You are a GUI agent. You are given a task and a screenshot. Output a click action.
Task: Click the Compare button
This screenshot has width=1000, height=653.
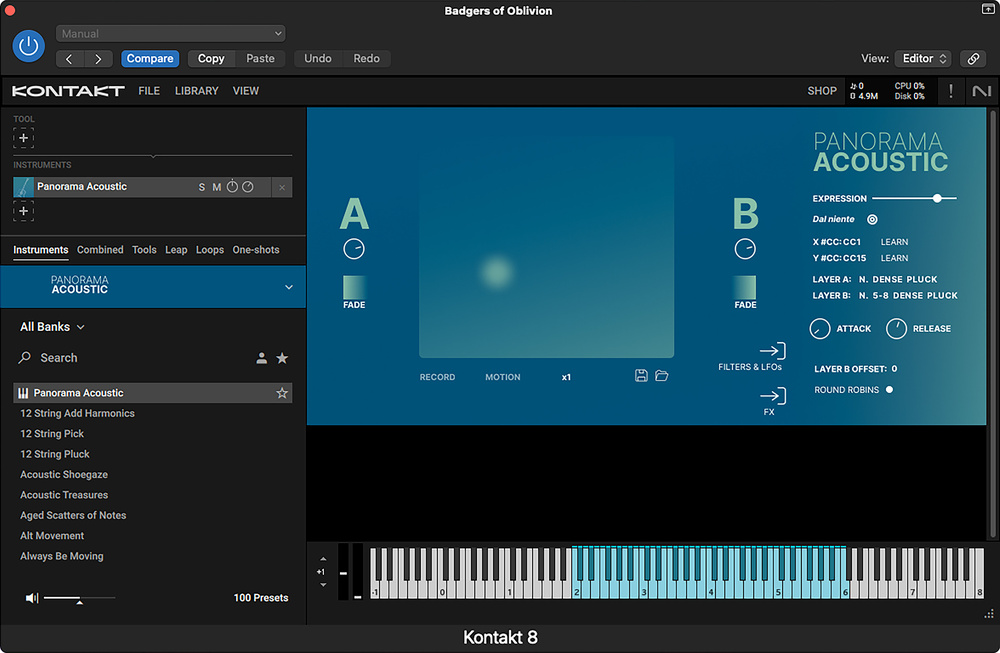click(x=150, y=59)
